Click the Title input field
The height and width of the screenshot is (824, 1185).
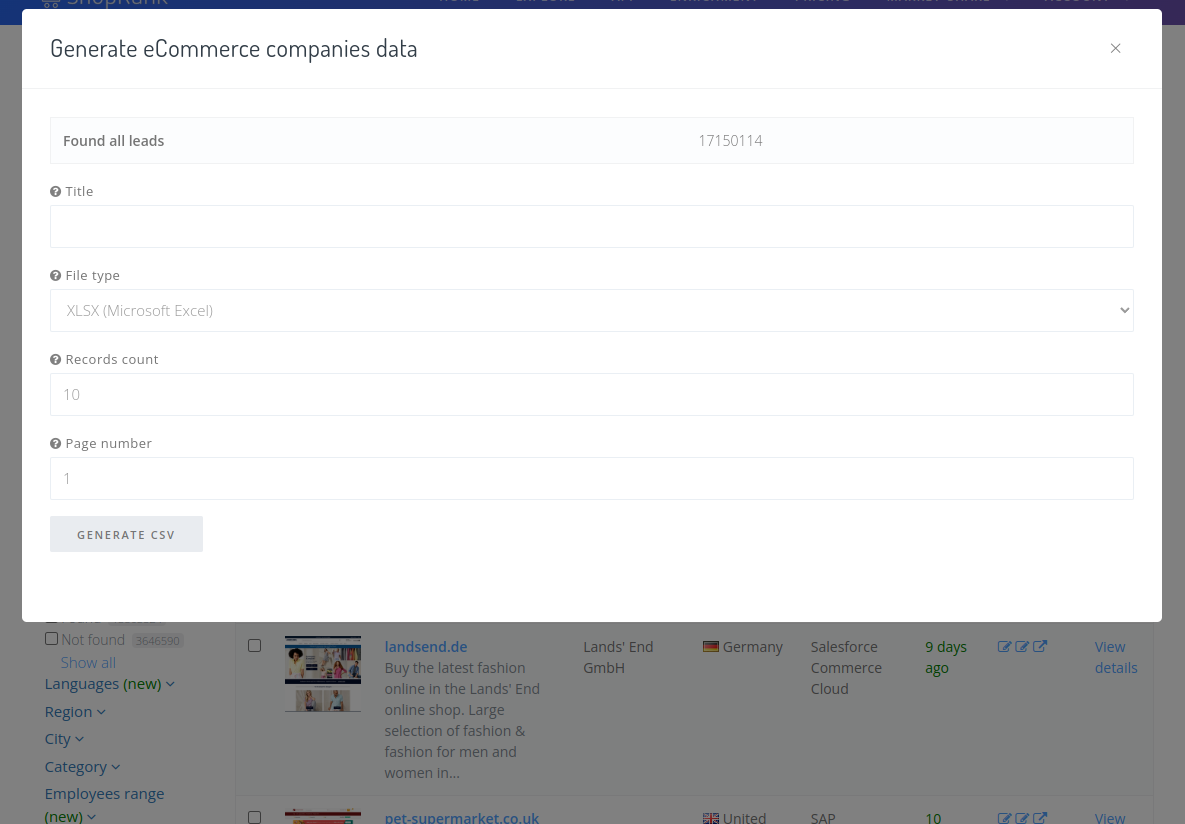(x=591, y=227)
